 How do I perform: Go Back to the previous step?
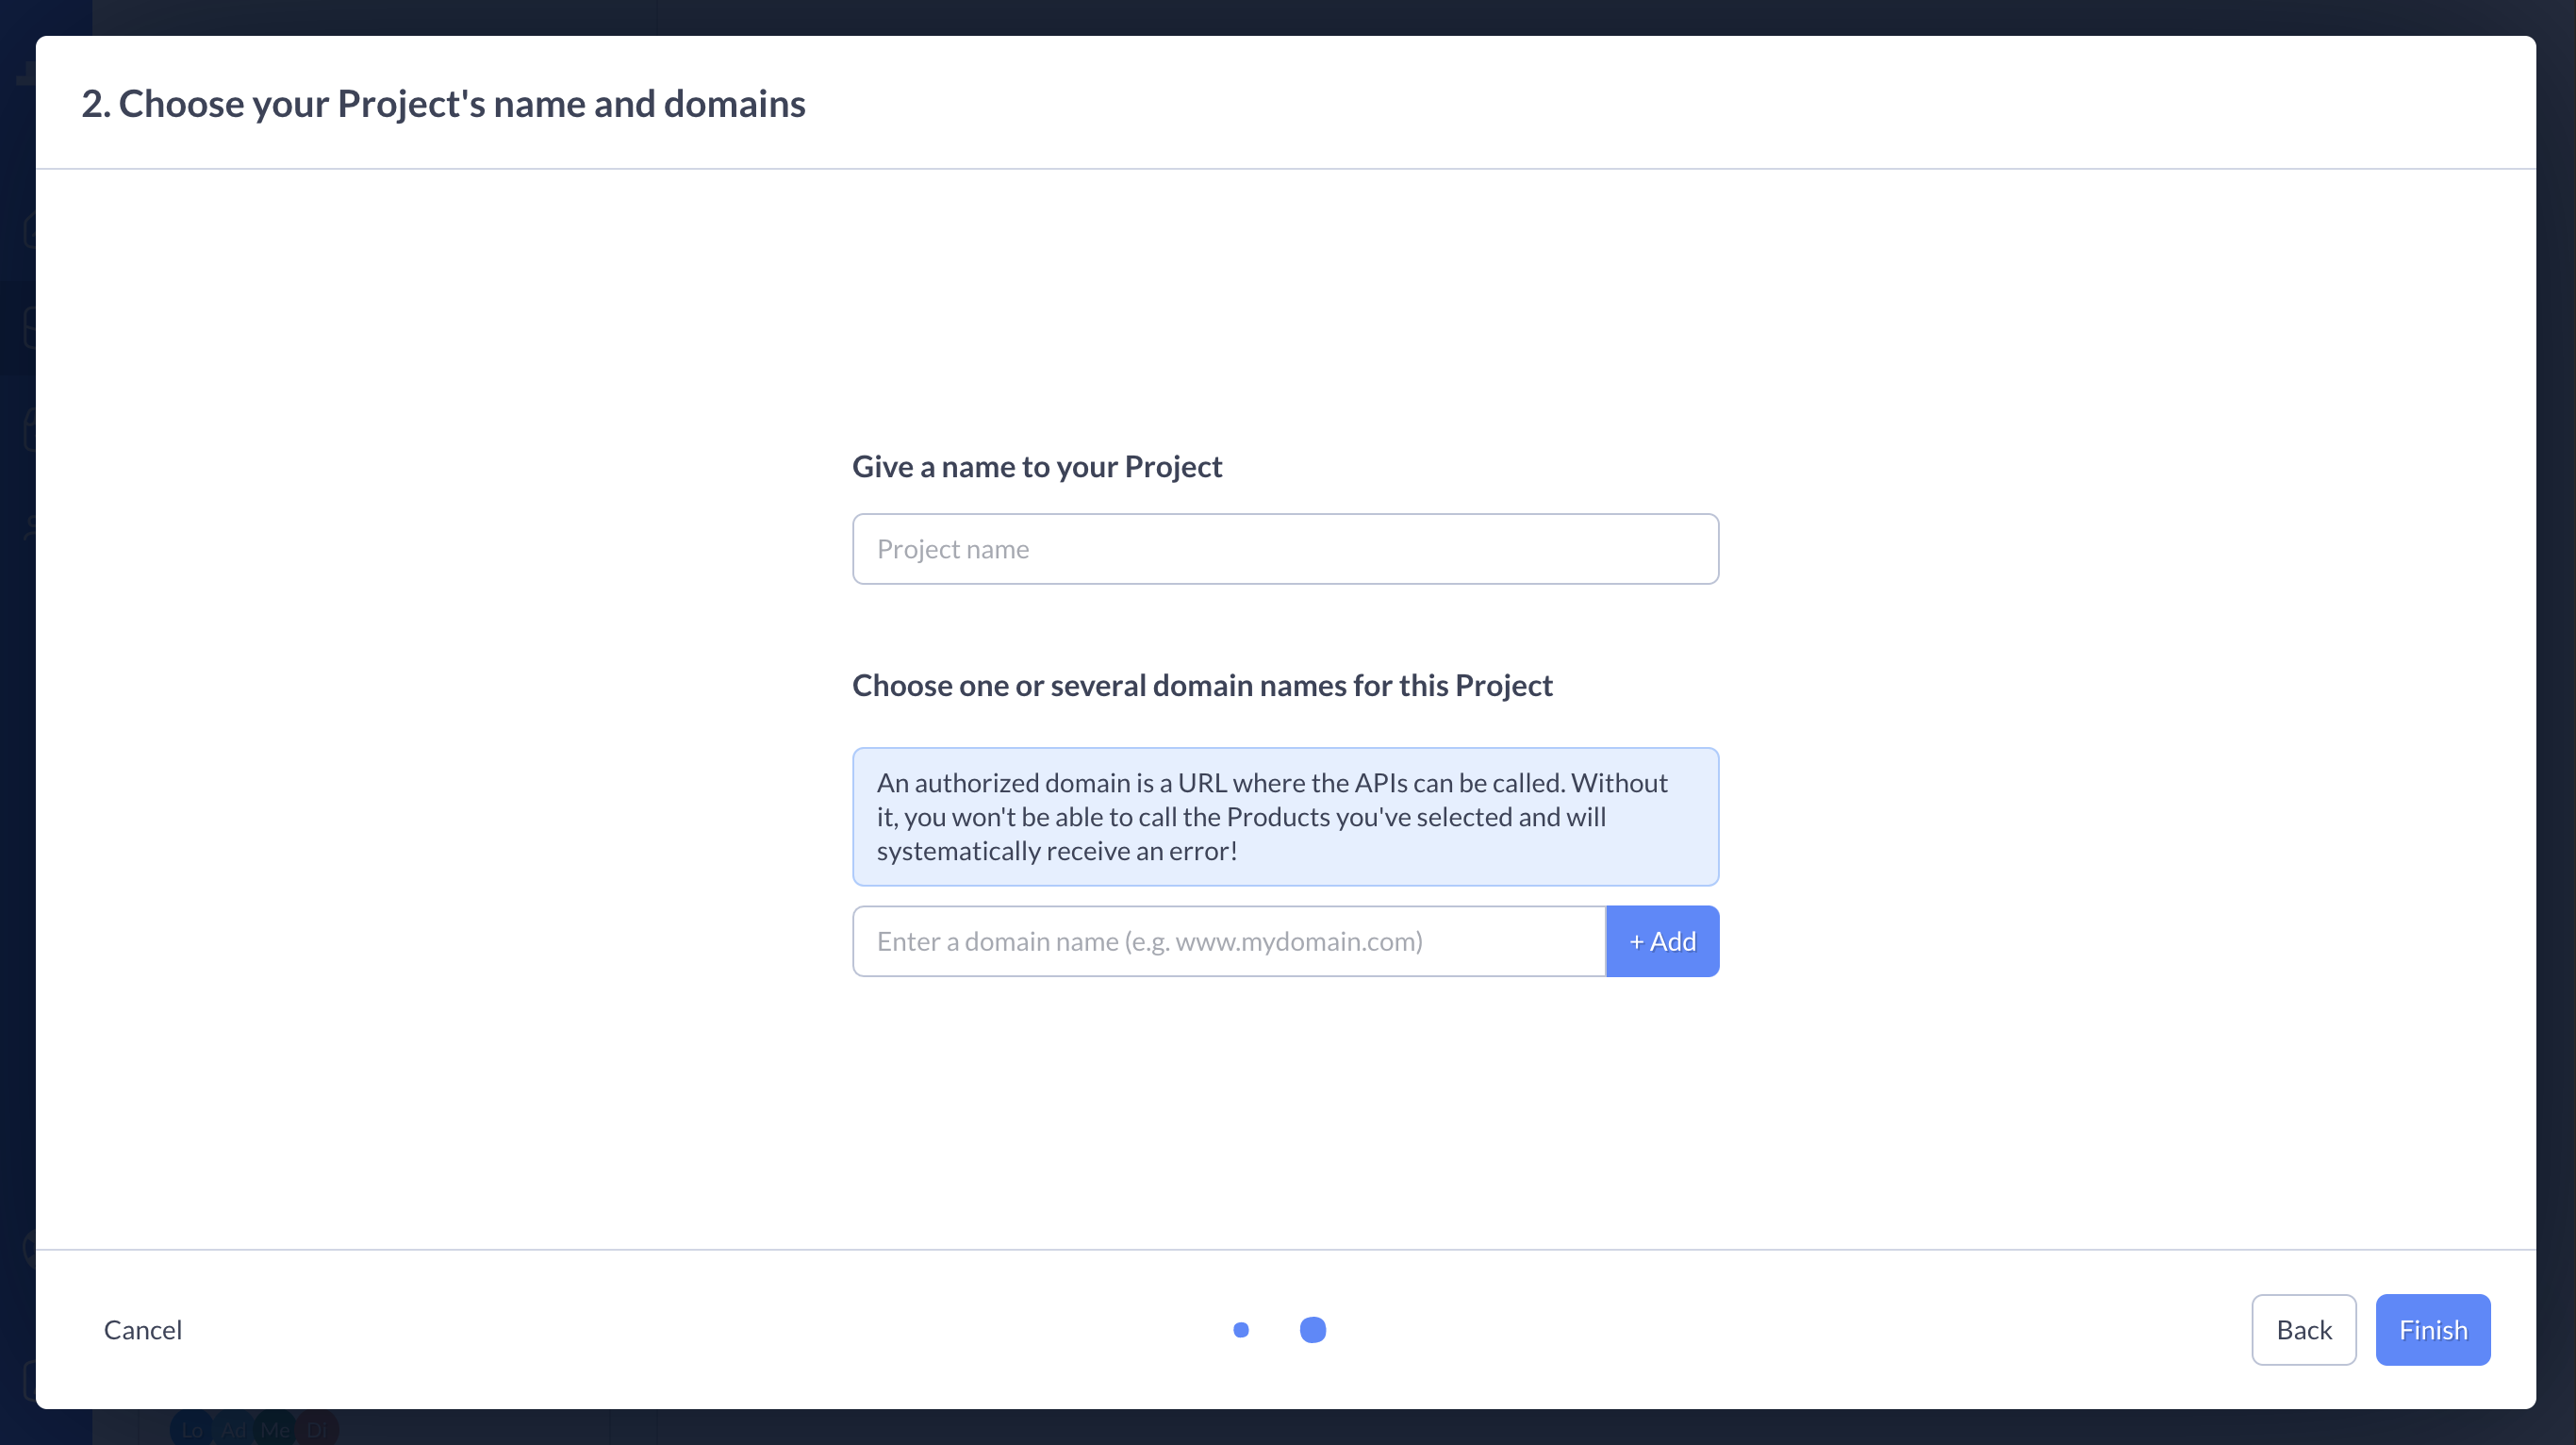[2303, 1329]
